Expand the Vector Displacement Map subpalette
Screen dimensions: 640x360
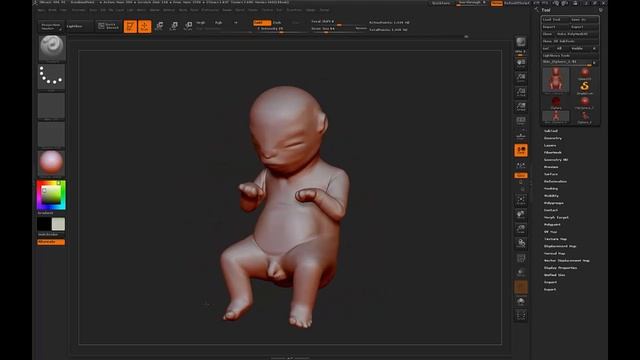click(x=567, y=260)
